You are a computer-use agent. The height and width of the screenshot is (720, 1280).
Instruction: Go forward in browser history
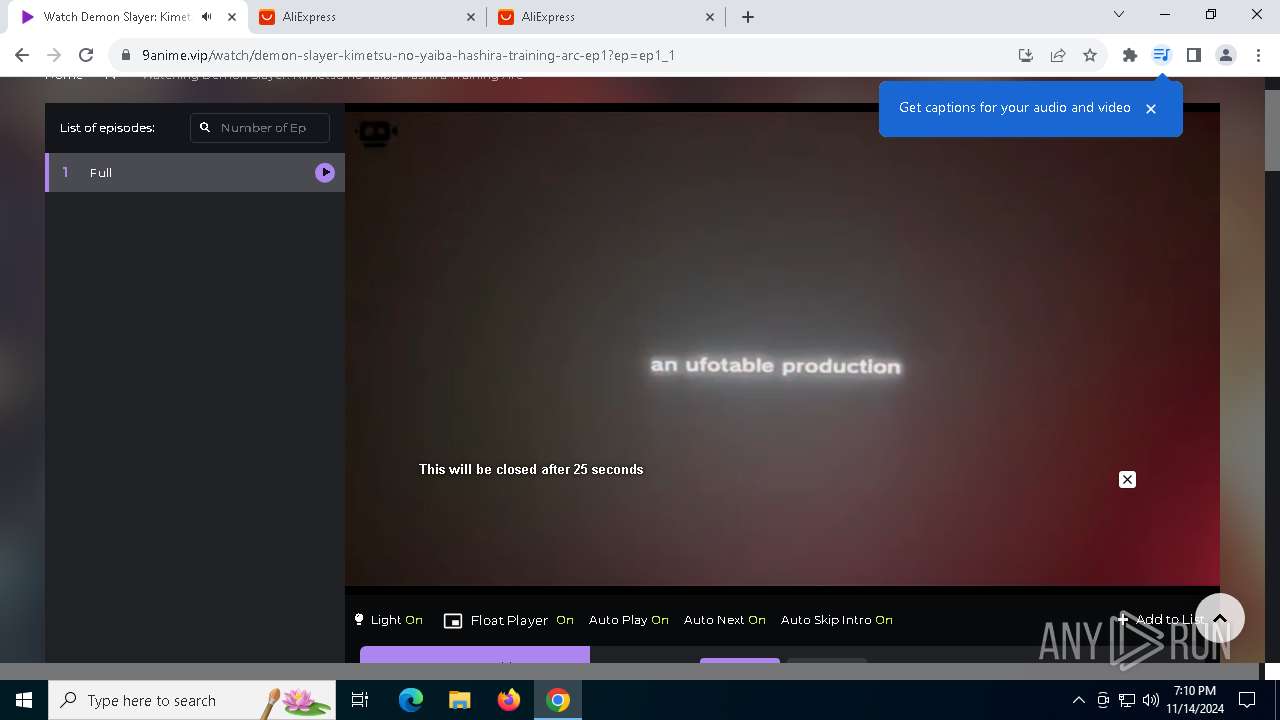click(54, 55)
